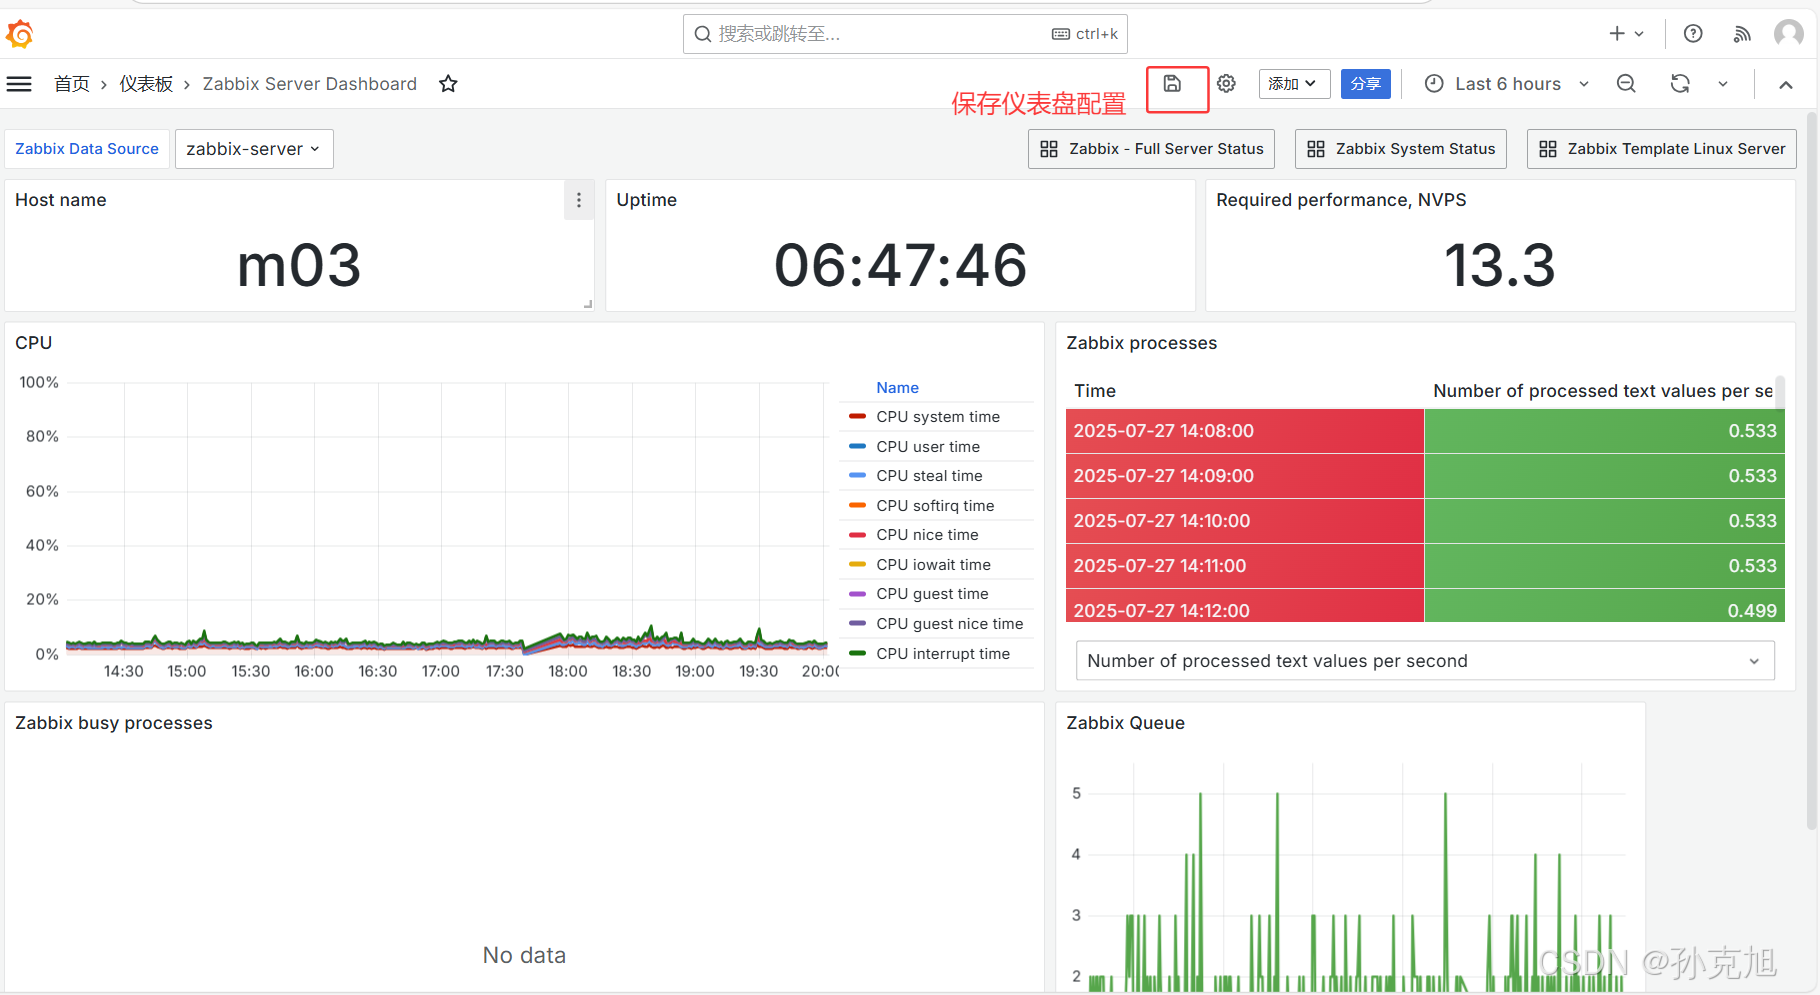This screenshot has width=1820, height=995.
Task: Sort legend by Name header
Action: coord(897,388)
